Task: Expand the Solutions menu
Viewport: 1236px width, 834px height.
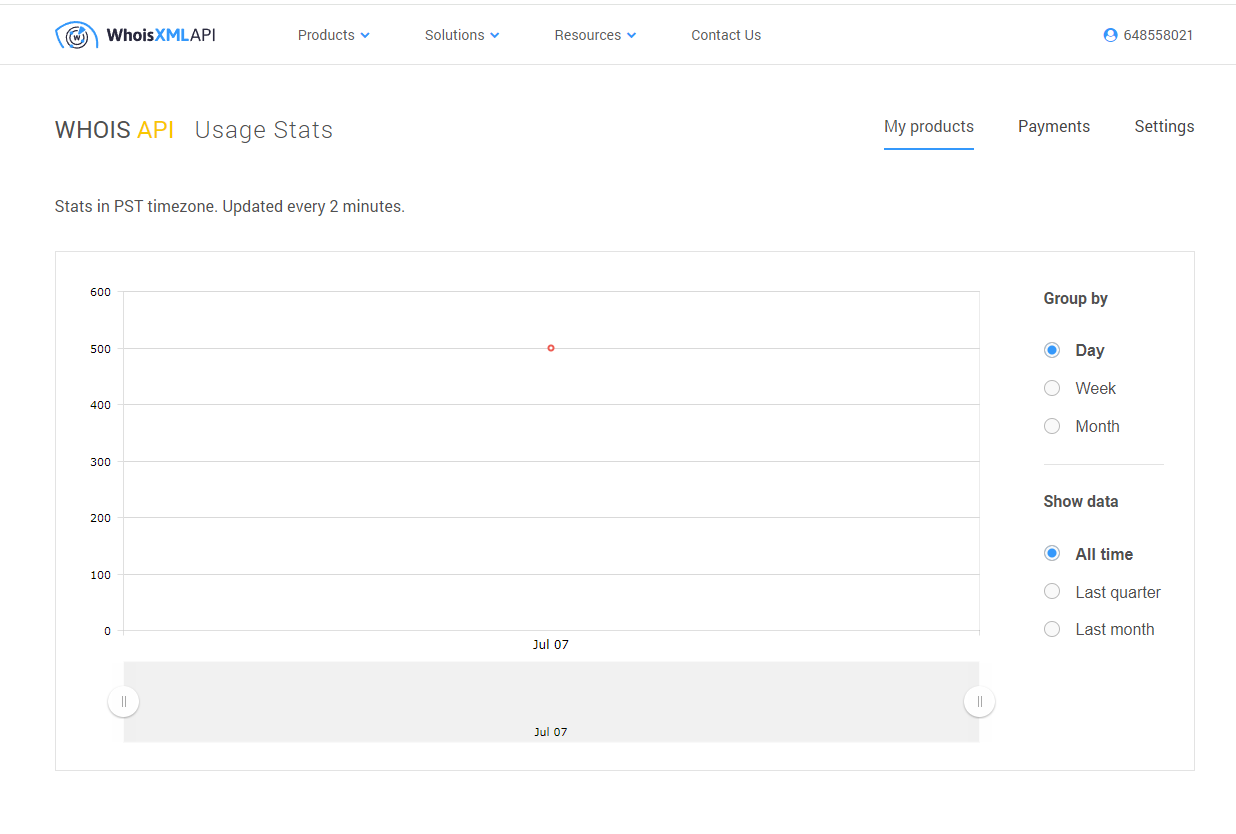Action: (462, 35)
